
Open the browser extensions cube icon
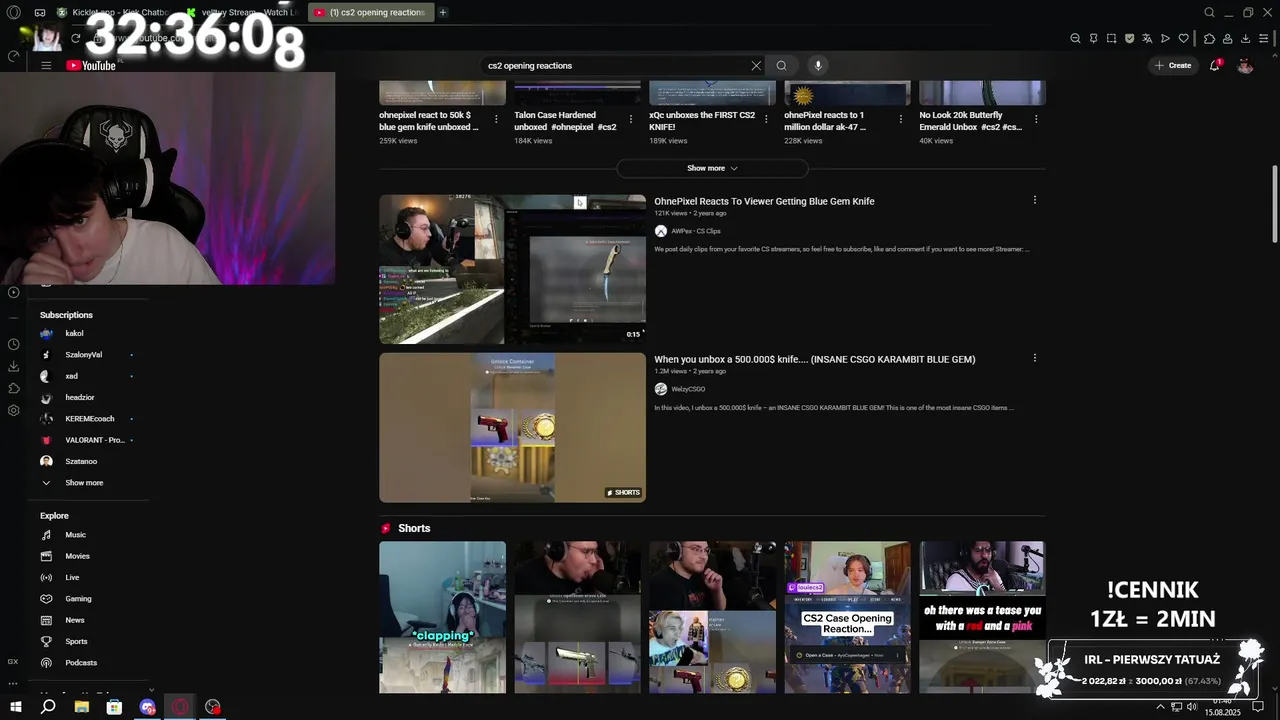point(1209,38)
